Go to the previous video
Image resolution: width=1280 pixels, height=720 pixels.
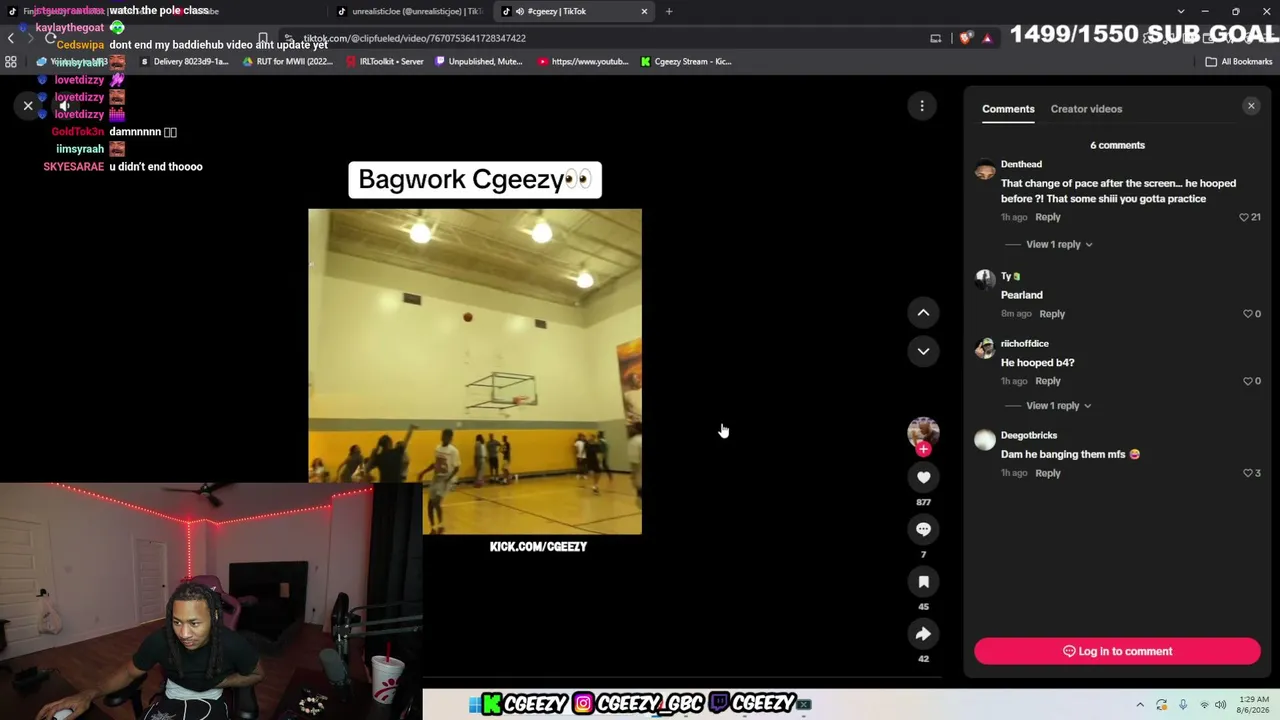tap(923, 313)
